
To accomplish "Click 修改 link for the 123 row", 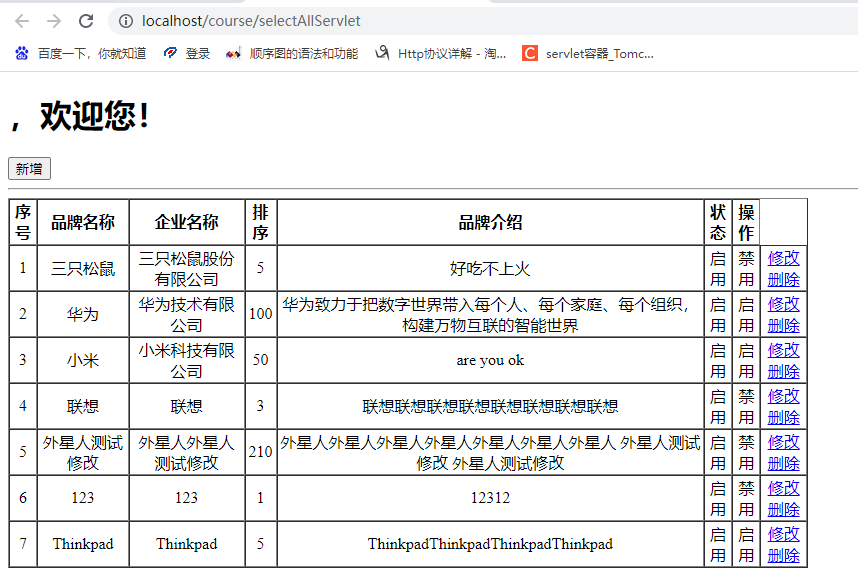I will pyautogui.click(x=783, y=488).
